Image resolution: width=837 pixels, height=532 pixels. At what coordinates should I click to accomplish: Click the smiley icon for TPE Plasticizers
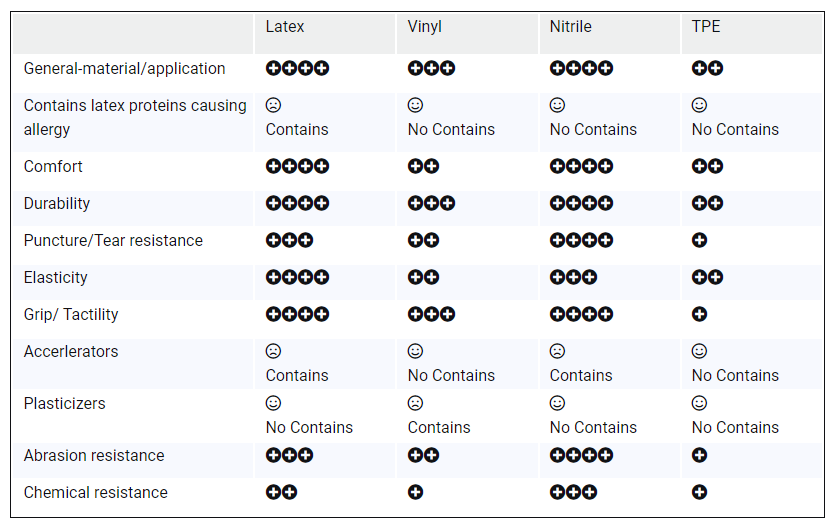(699, 403)
